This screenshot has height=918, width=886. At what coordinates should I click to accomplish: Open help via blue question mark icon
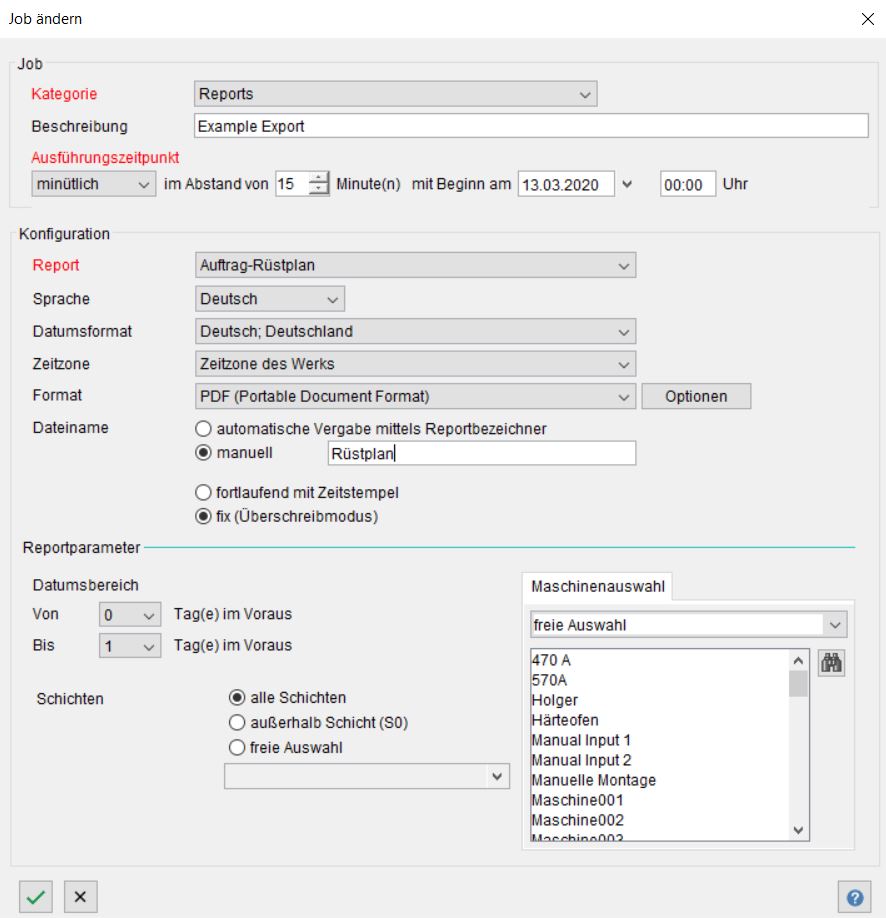tap(854, 897)
